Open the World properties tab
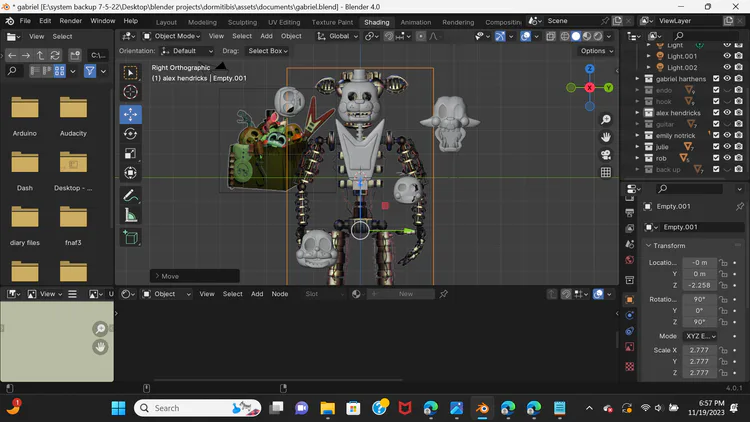This screenshot has width=750, height=422. point(629,260)
